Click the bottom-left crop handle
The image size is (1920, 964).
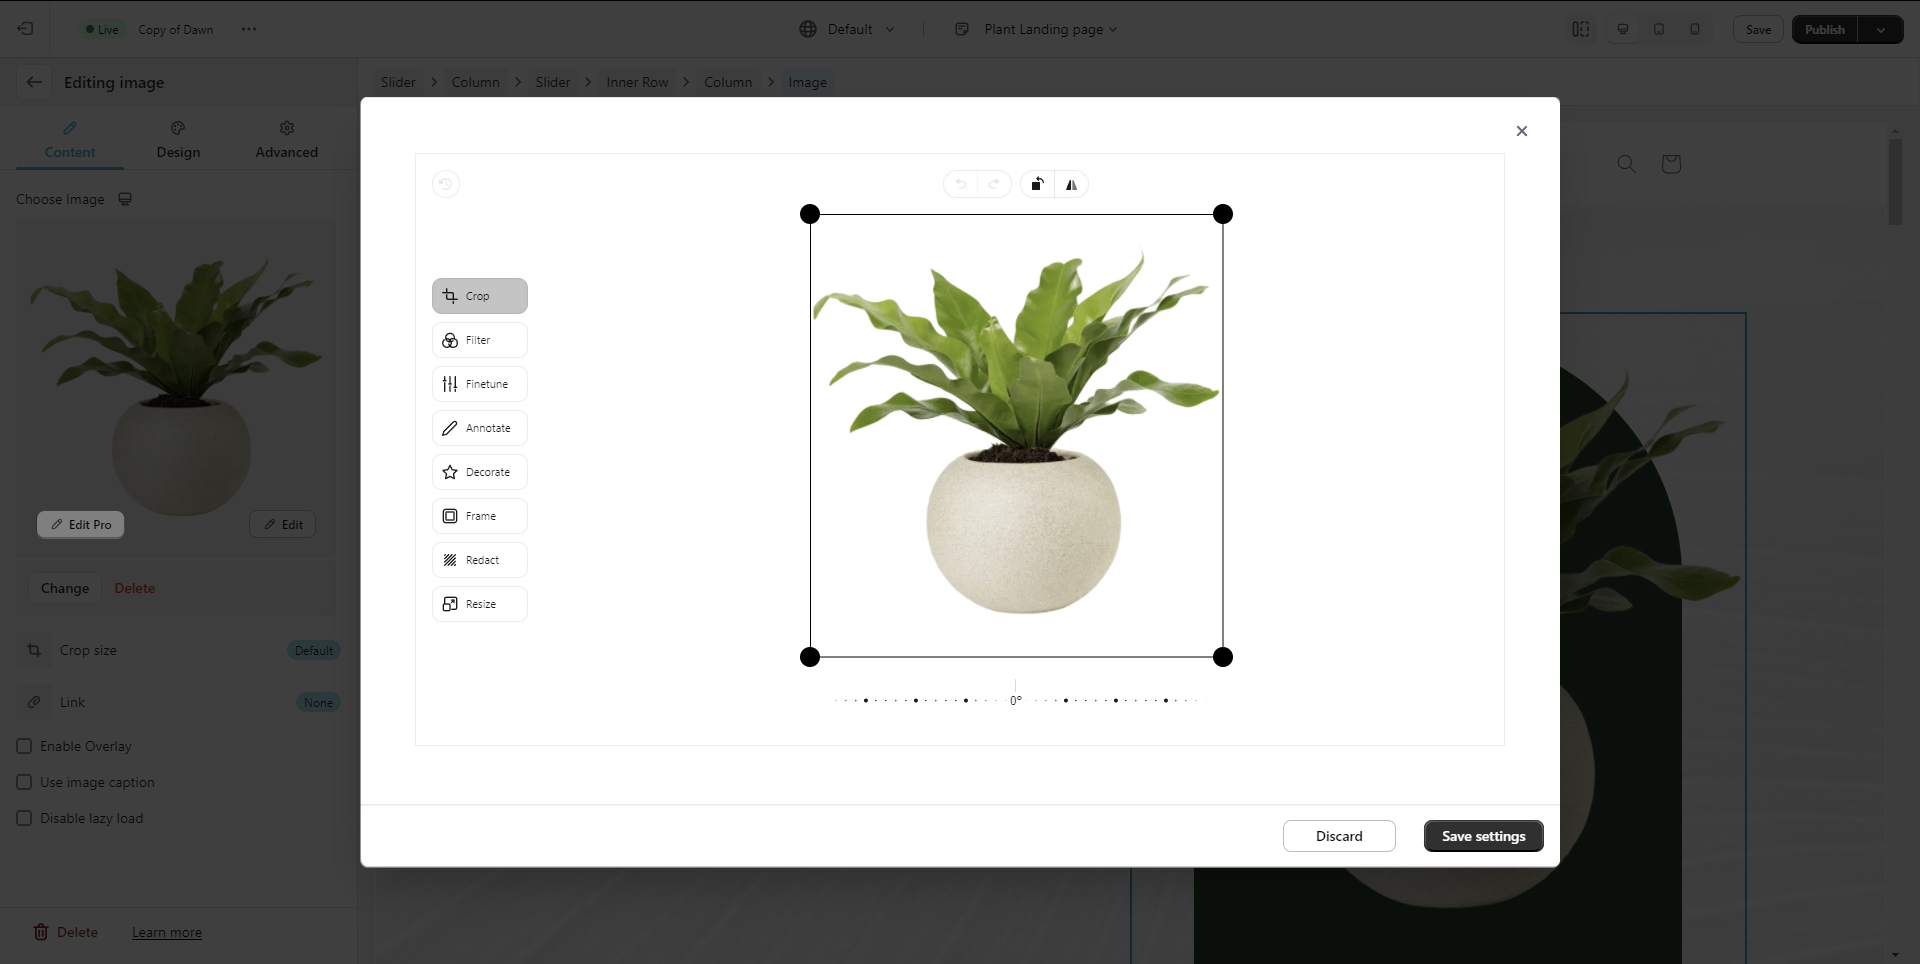(x=810, y=657)
